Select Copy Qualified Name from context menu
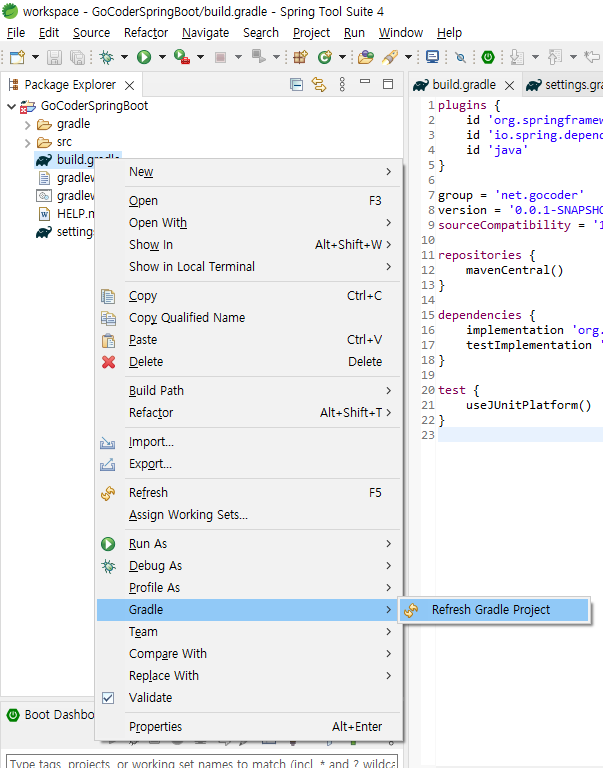 (x=249, y=318)
